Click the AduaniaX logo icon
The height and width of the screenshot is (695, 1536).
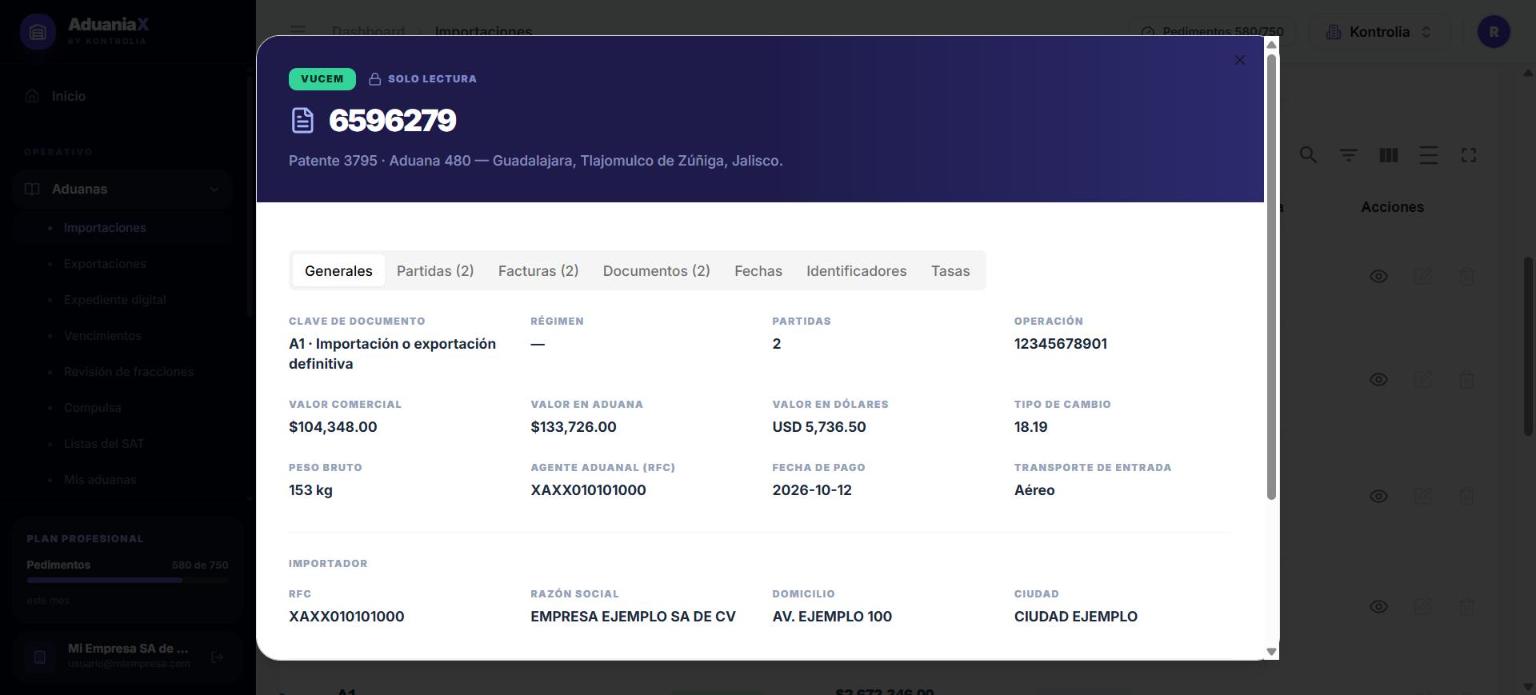38,32
